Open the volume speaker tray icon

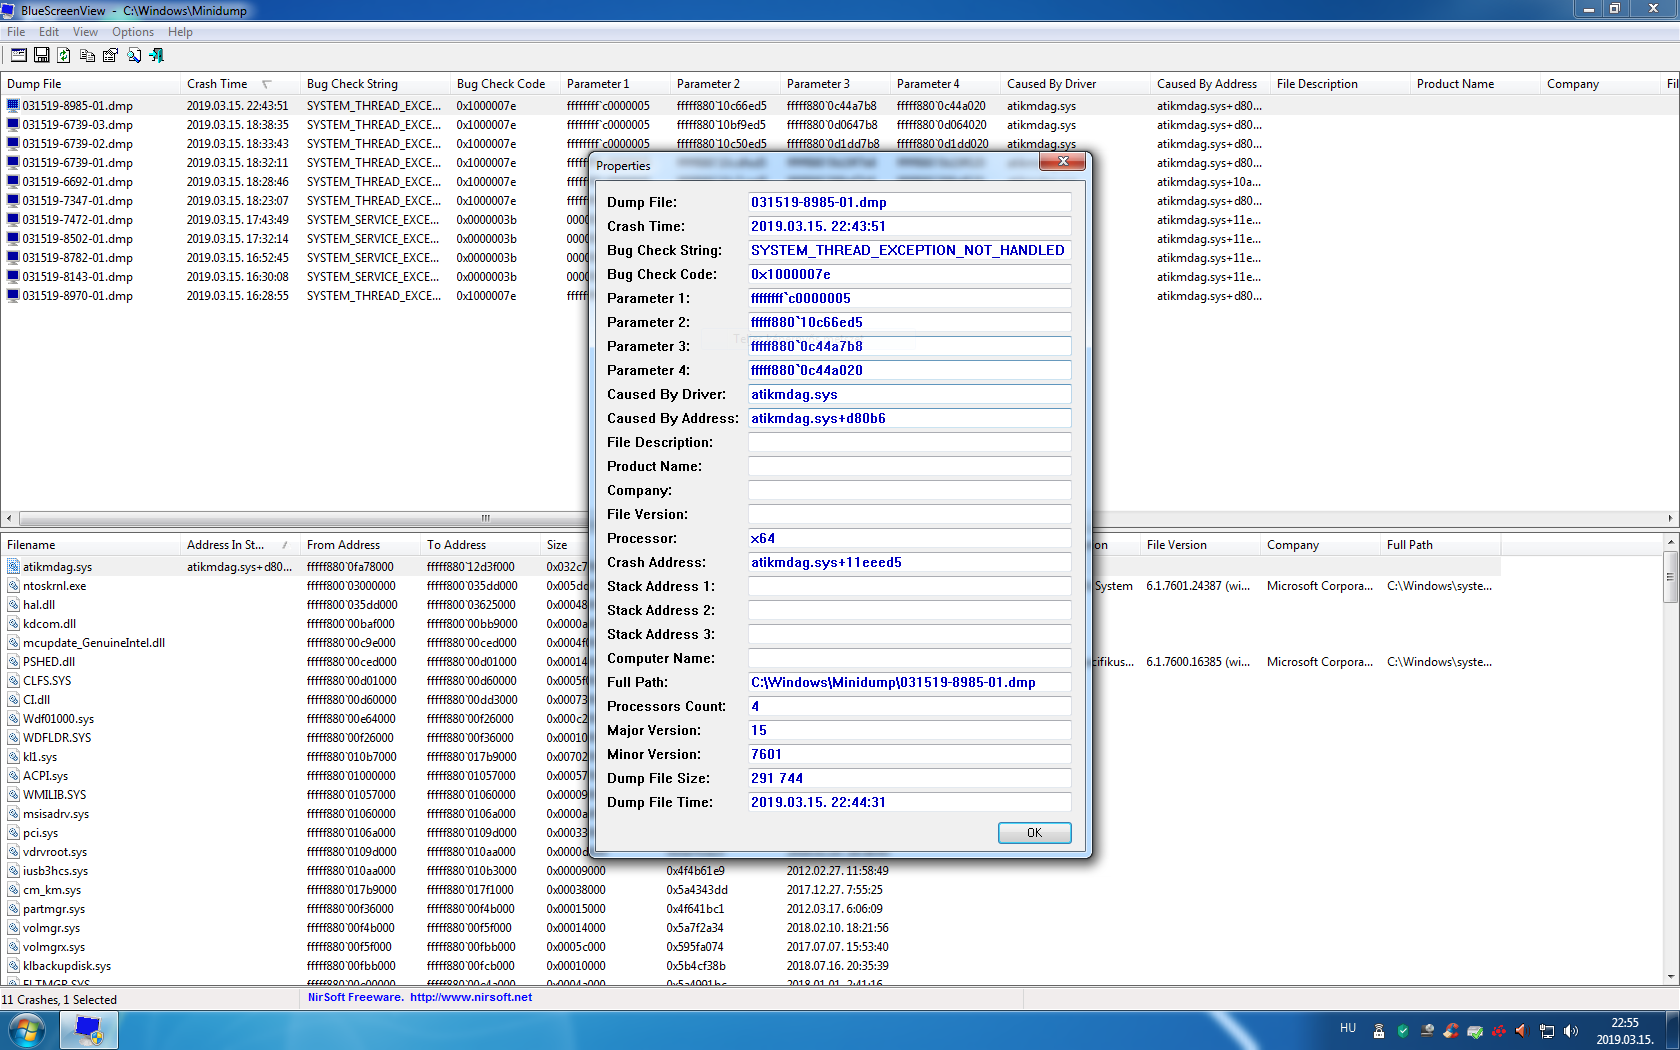click(x=1571, y=1031)
